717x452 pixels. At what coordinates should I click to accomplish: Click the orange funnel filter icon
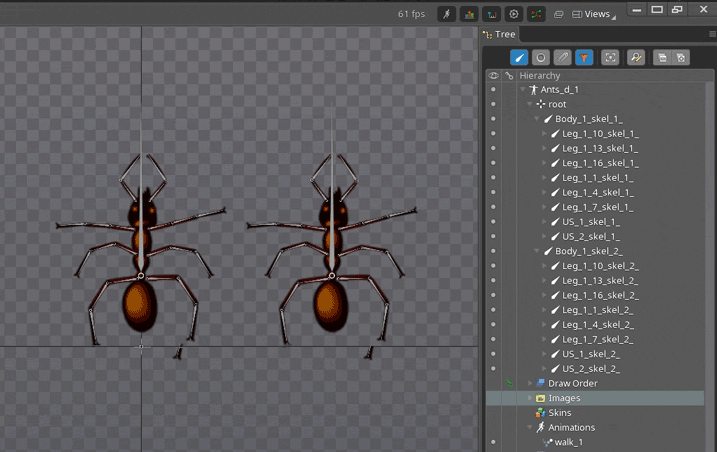[x=584, y=58]
